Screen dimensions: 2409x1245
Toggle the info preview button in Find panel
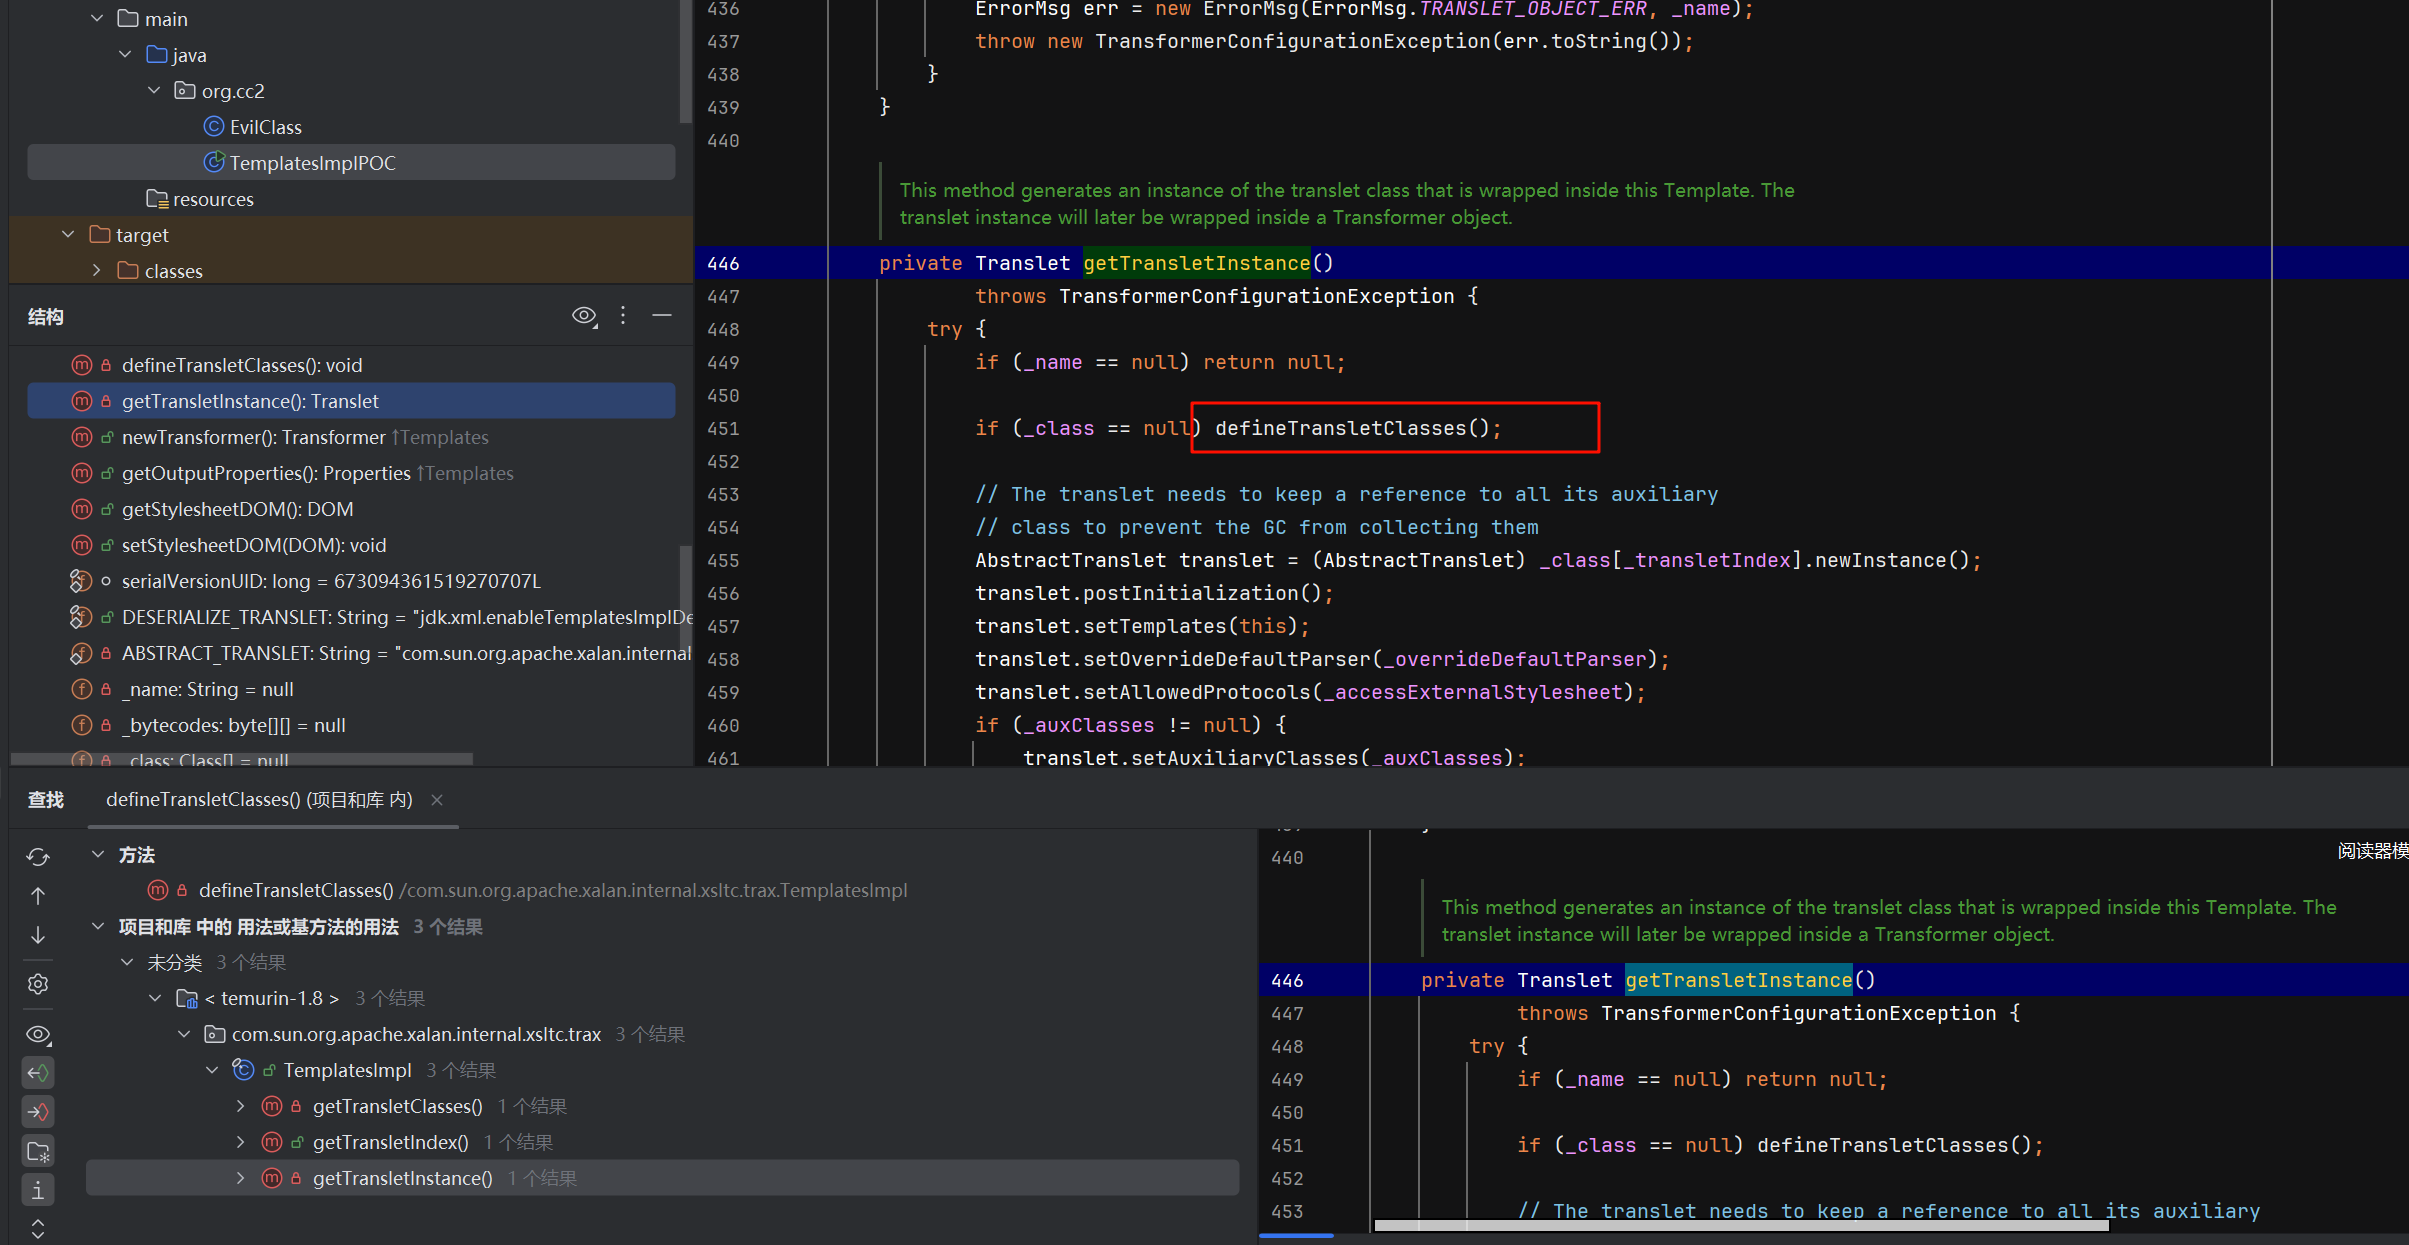(38, 1190)
